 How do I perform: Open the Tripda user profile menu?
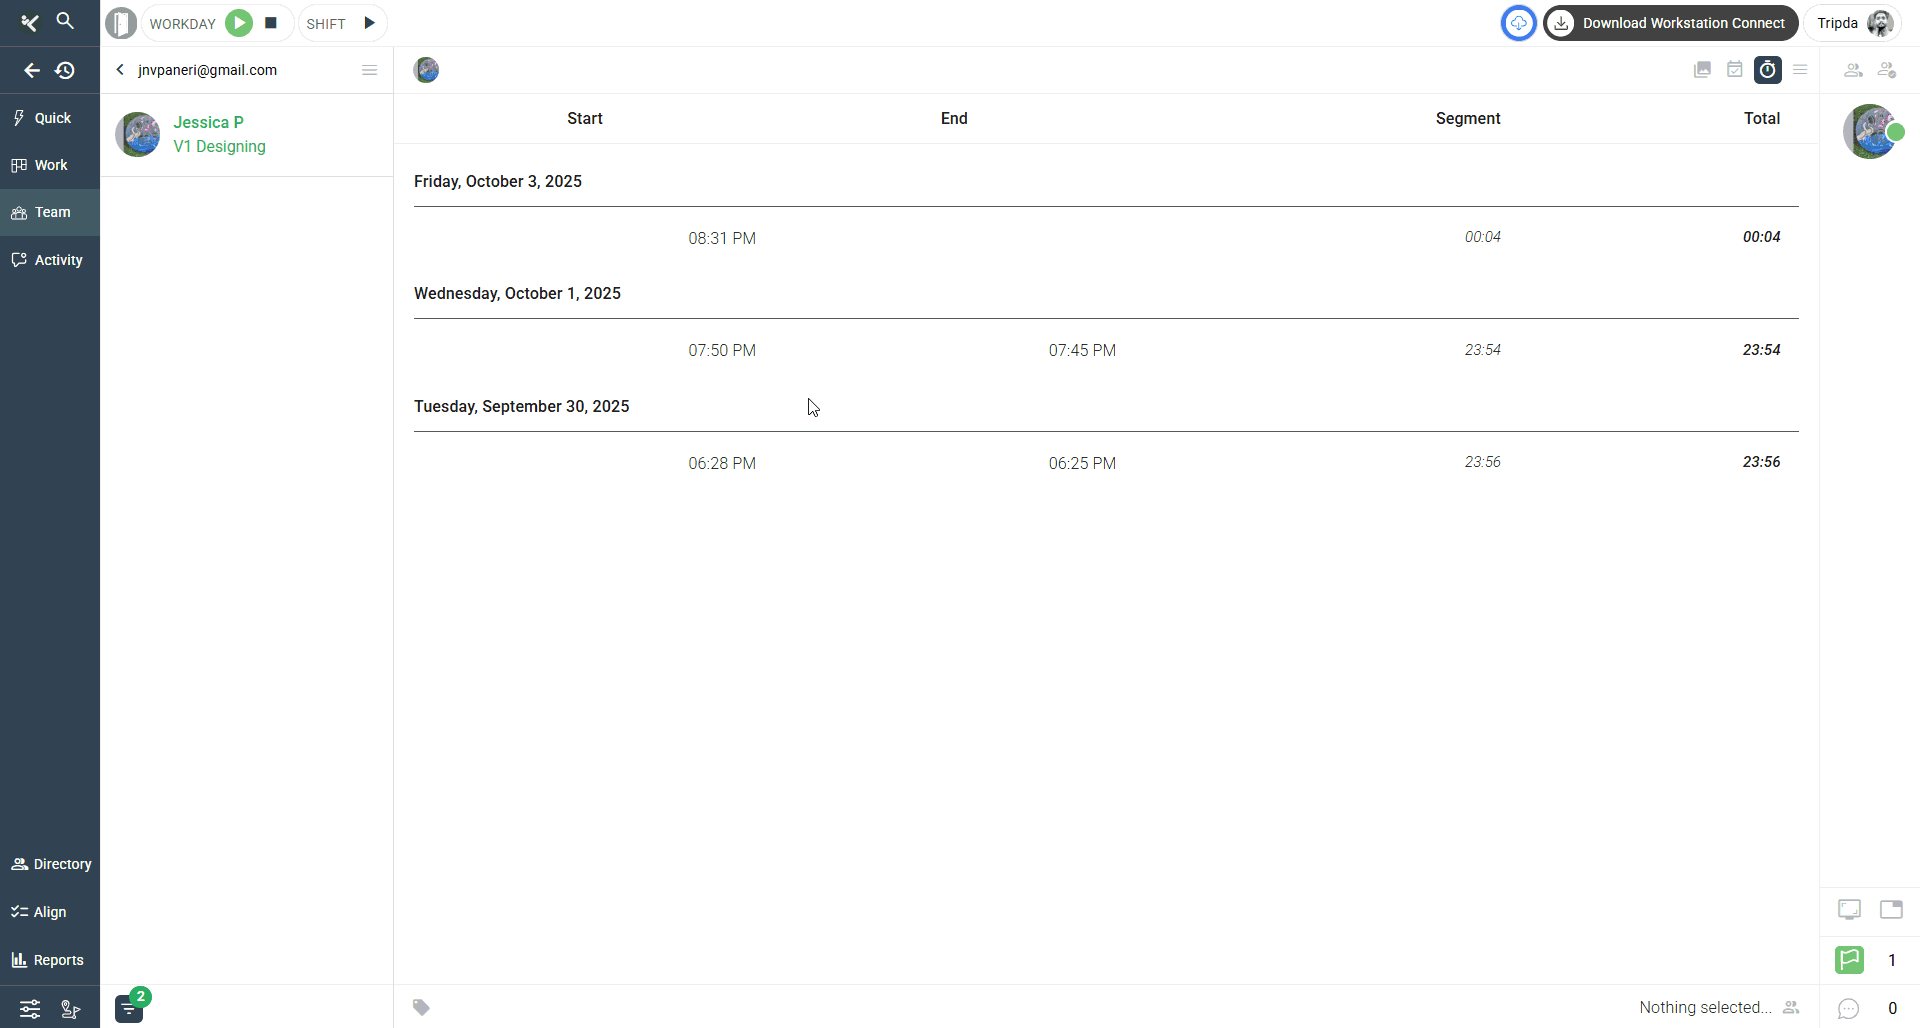pos(1854,23)
